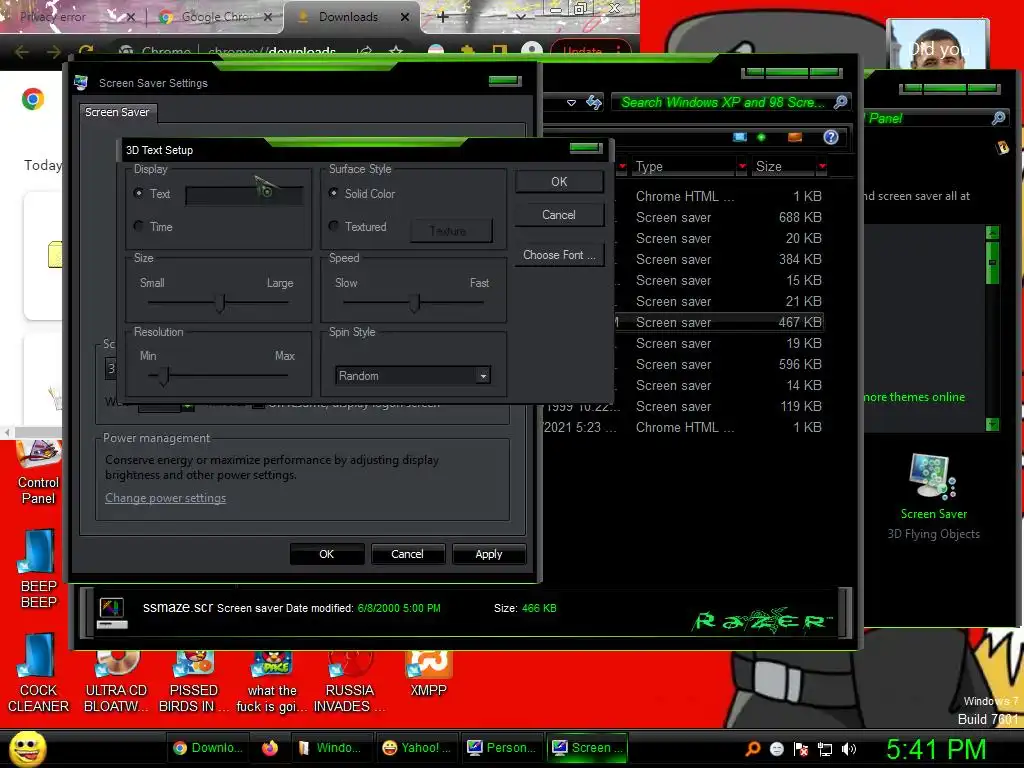Click OK in 3D Text Setup

559,182
